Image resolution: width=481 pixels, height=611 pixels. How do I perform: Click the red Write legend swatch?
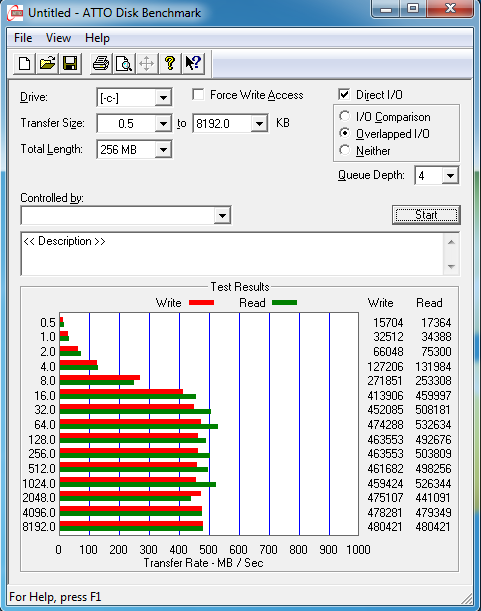[201, 303]
